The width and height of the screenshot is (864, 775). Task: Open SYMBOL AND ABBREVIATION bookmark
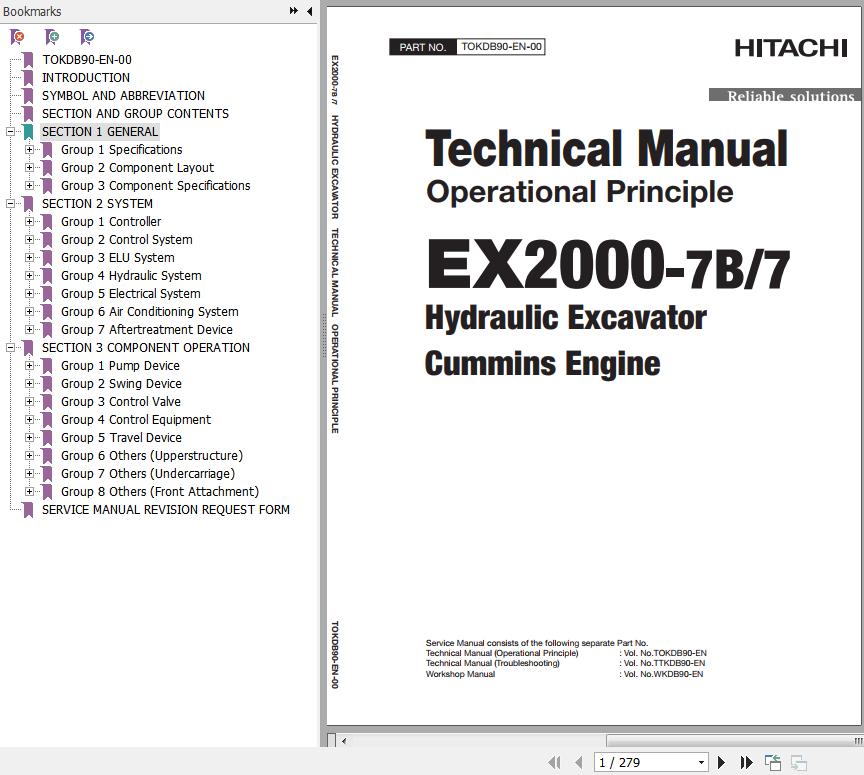tap(123, 96)
